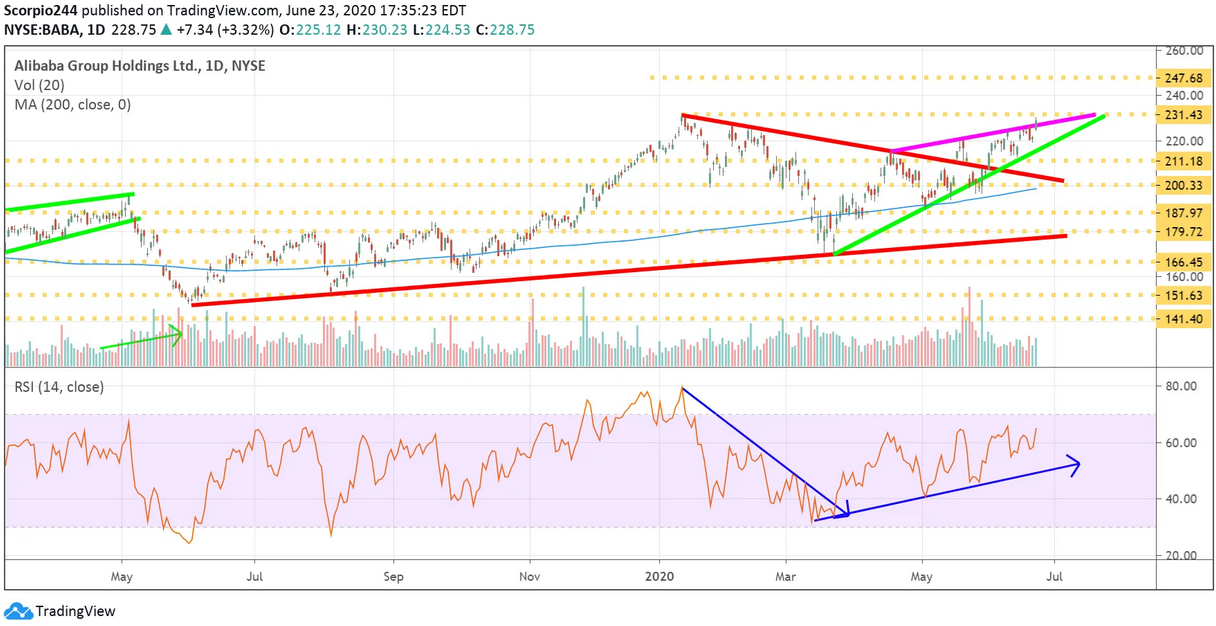Click the 231.43 price level label
1216x626 pixels.
(1183, 116)
